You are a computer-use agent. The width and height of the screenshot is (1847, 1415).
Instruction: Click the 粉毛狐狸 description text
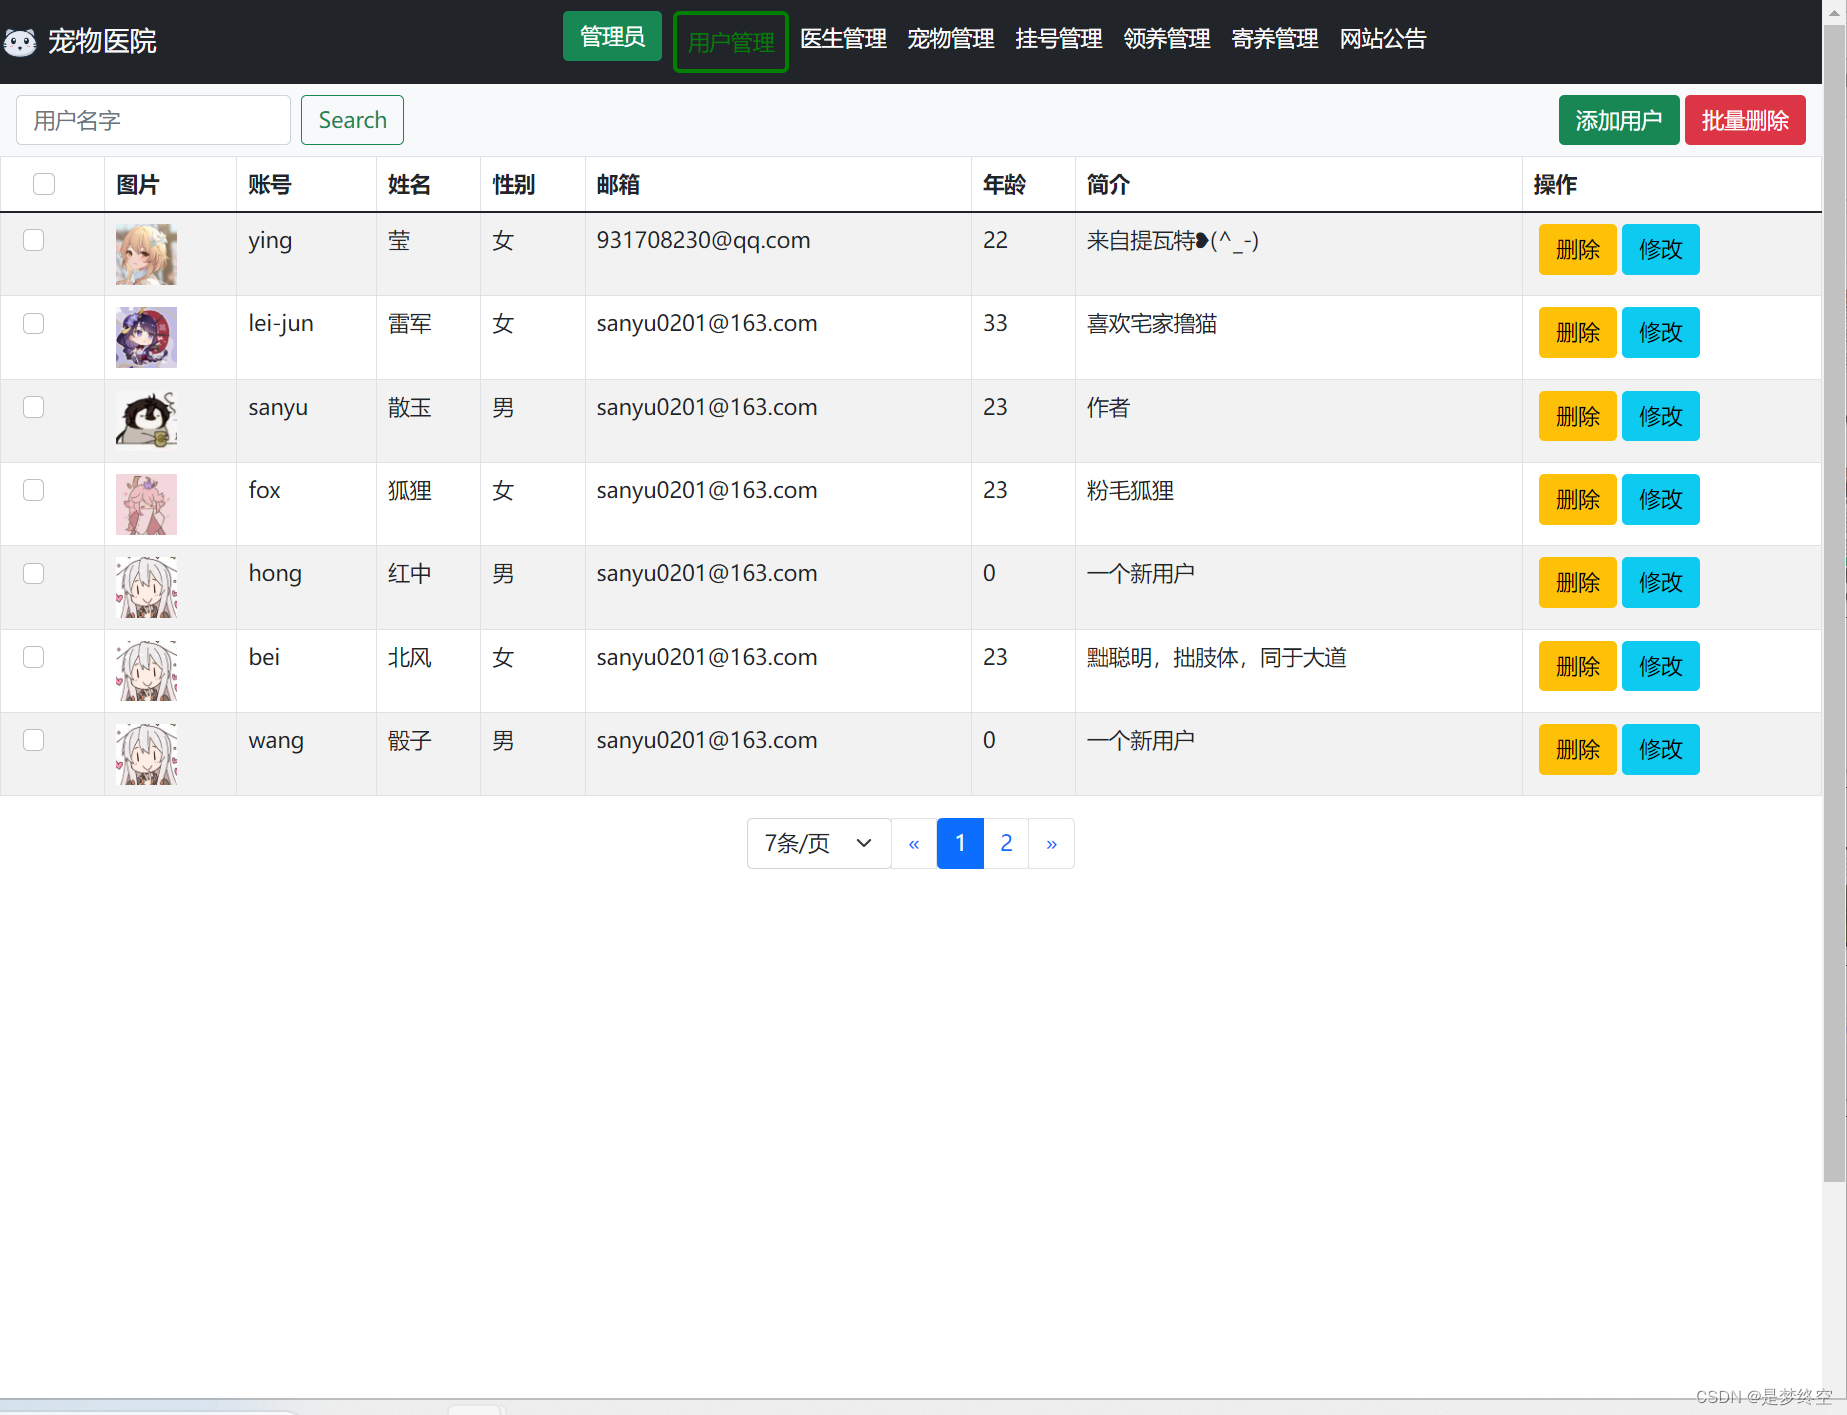click(x=1130, y=490)
